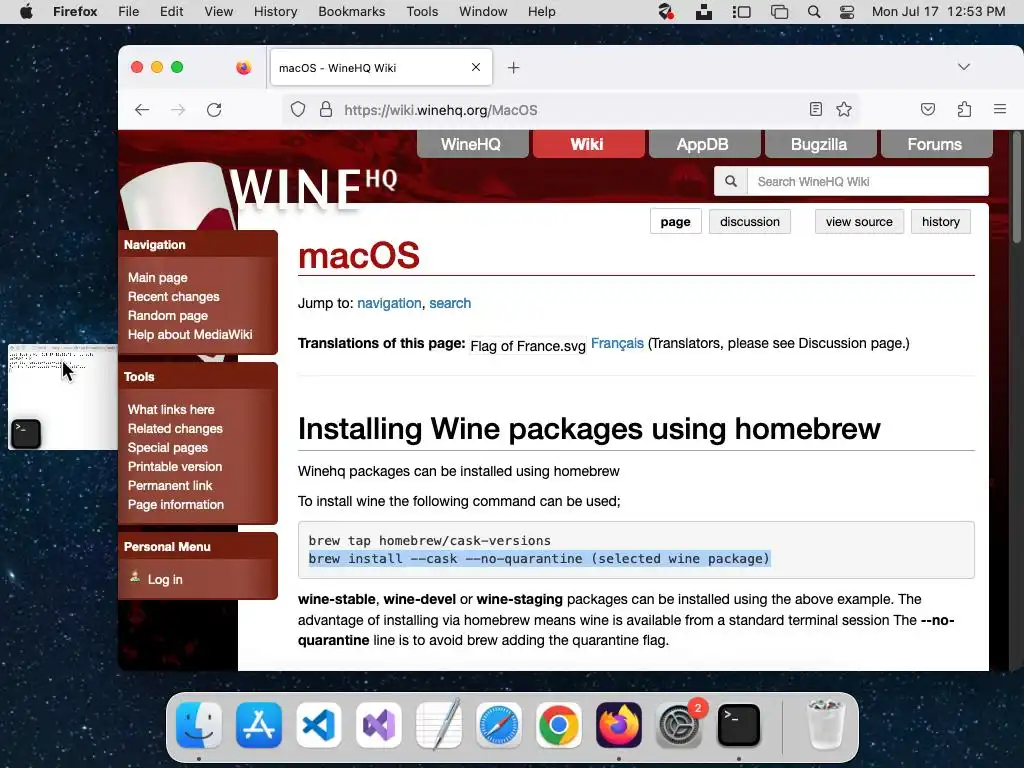
Task: Click the URL address bar
Action: coord(571,110)
